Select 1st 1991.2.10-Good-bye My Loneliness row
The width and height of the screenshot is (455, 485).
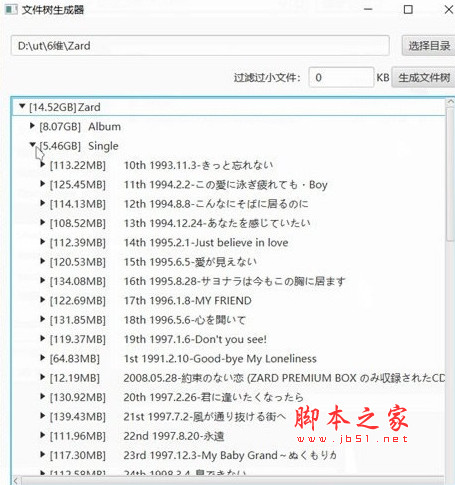[x=220, y=358]
